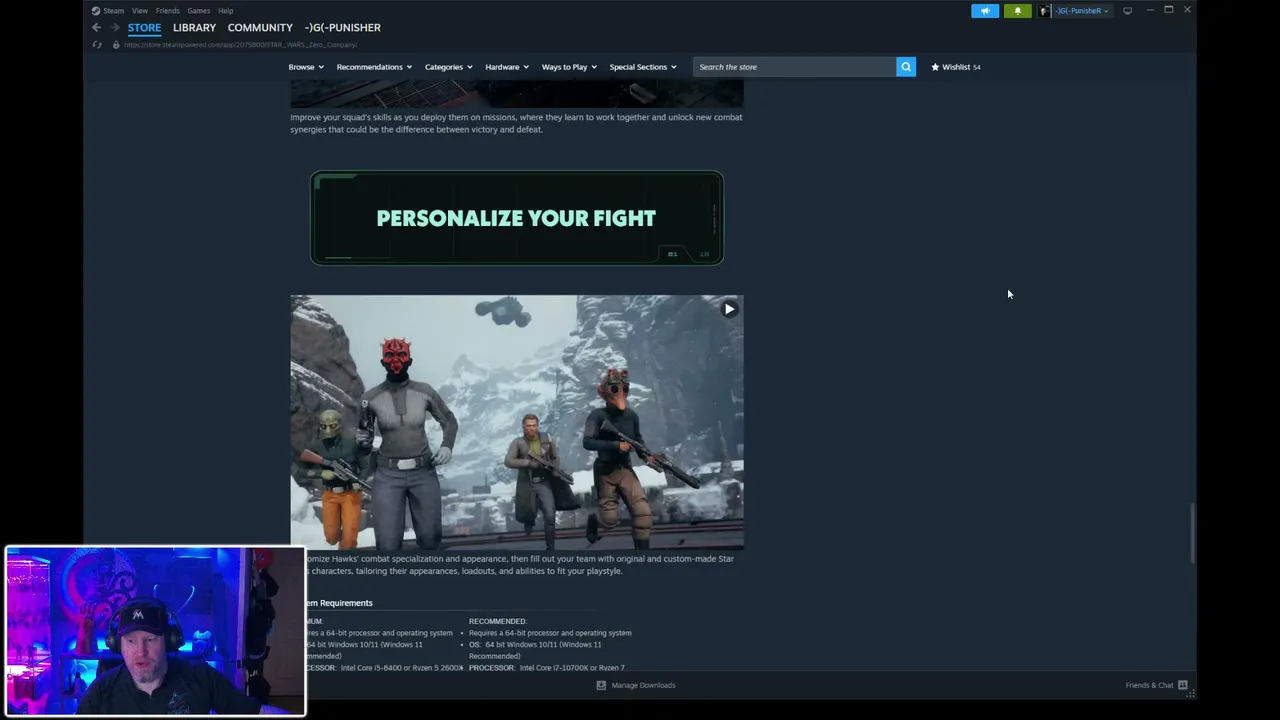Open the blue announcements megaphone button

tap(985, 11)
